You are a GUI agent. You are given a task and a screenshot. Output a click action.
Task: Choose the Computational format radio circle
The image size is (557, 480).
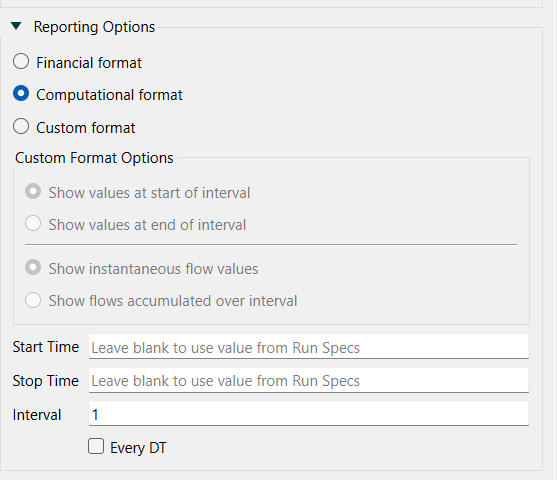21,93
